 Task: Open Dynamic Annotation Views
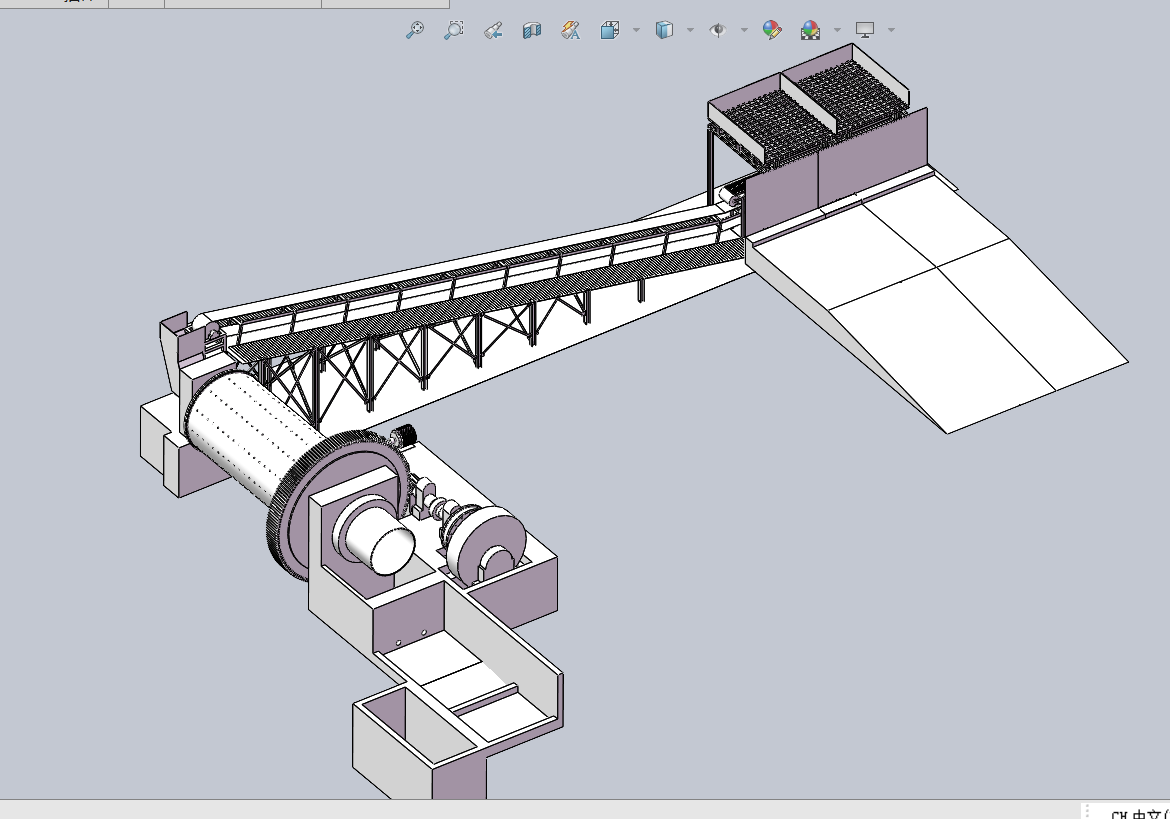571,30
